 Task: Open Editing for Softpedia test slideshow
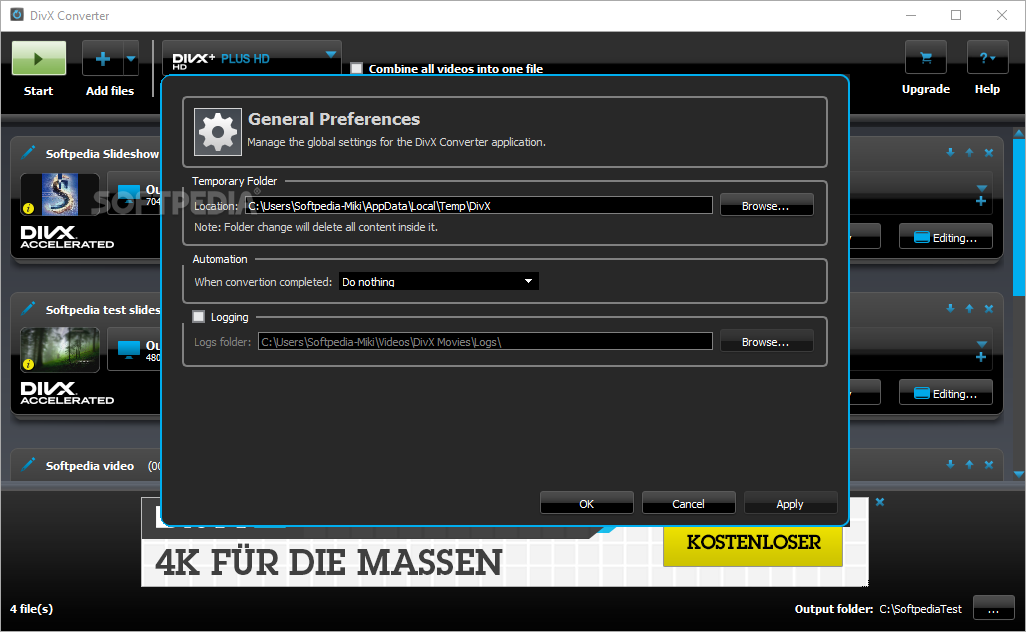tap(946, 393)
